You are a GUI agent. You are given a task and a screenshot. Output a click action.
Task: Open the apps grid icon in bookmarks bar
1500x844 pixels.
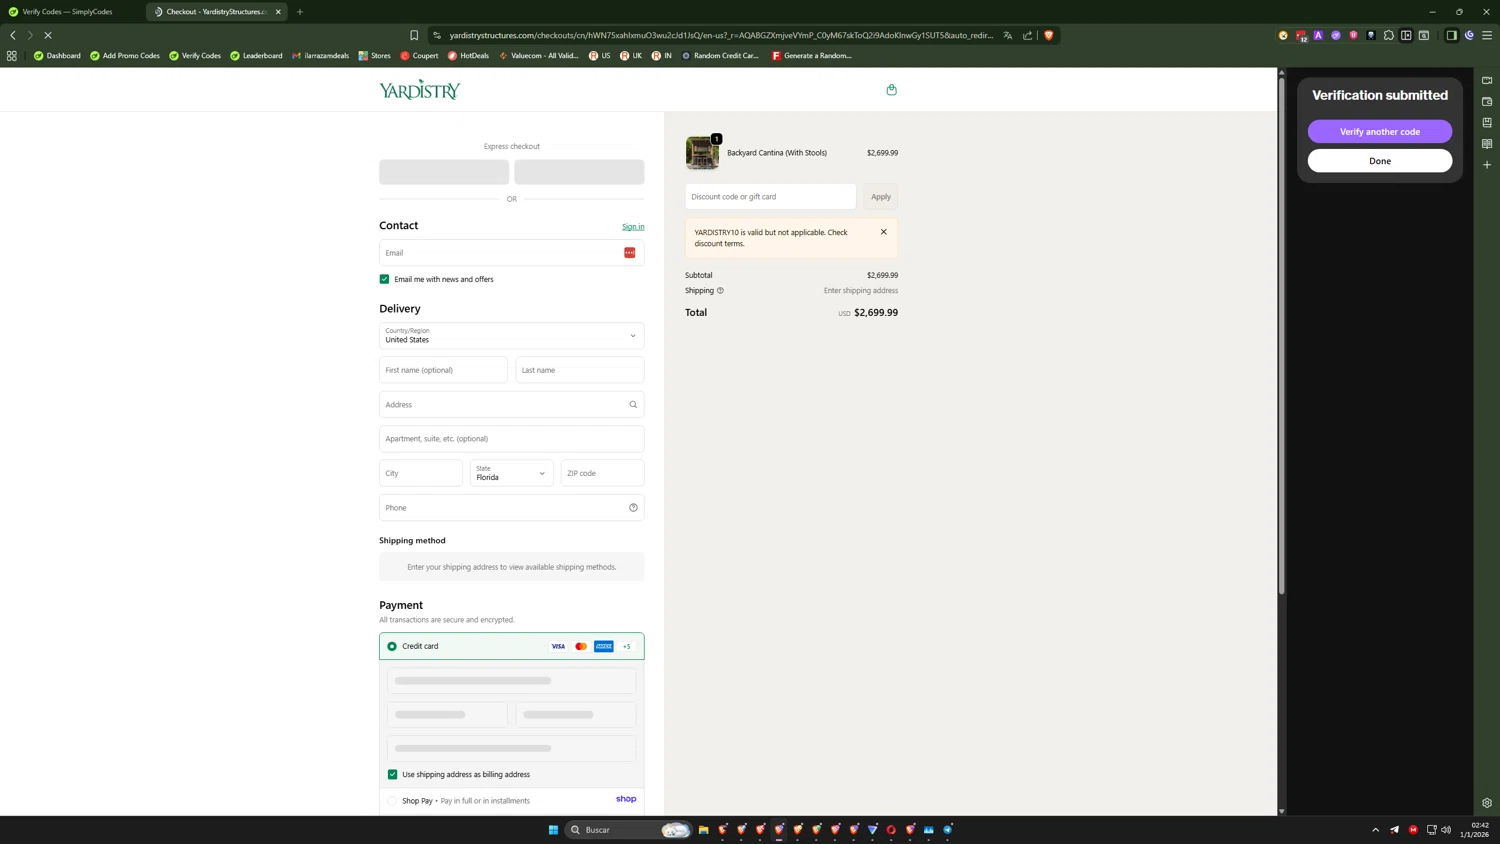click(x=12, y=56)
